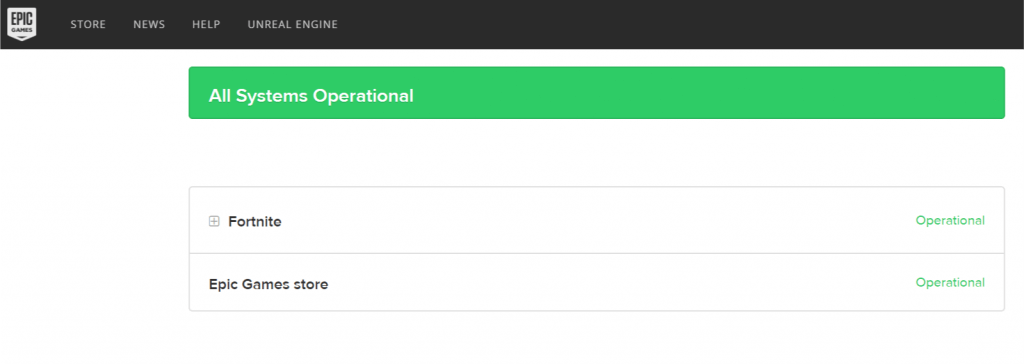Click Fortnite's green Operational status label

pyautogui.click(x=950, y=221)
